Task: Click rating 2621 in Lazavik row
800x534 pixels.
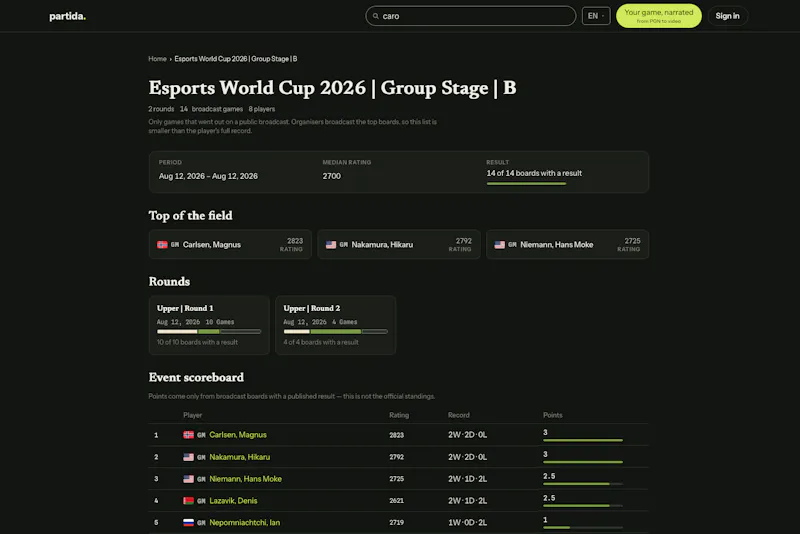Action: tap(396, 501)
